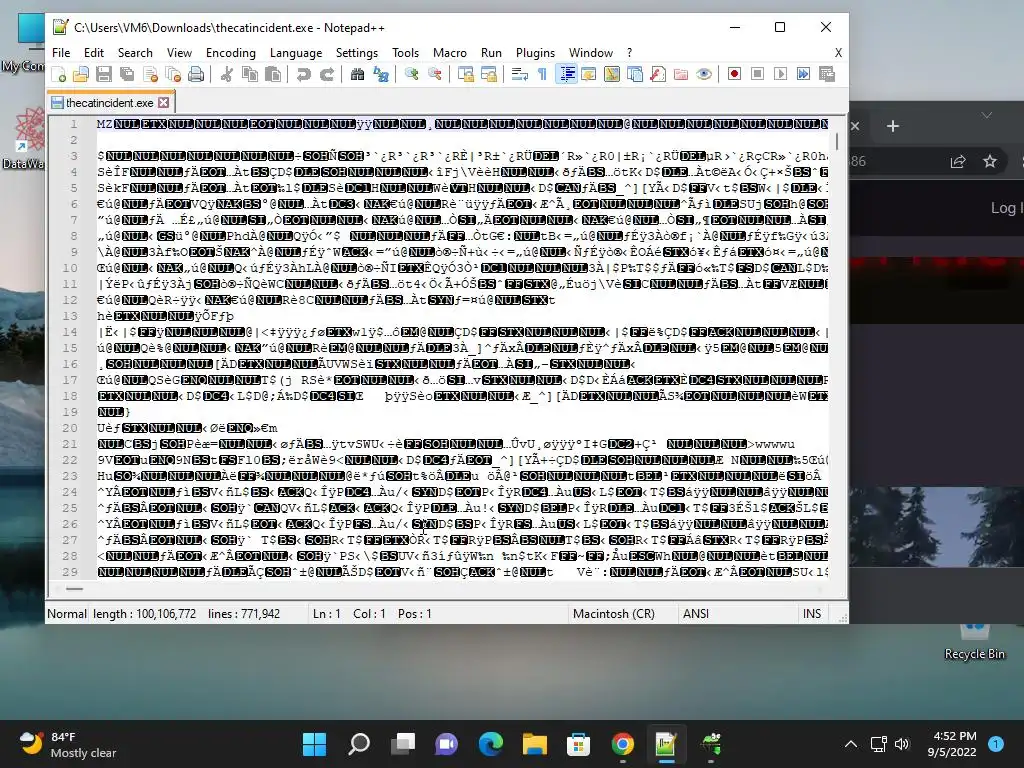1024x768 pixels.
Task: Click Macintosh (CR) in status bar
Action: tap(613, 614)
